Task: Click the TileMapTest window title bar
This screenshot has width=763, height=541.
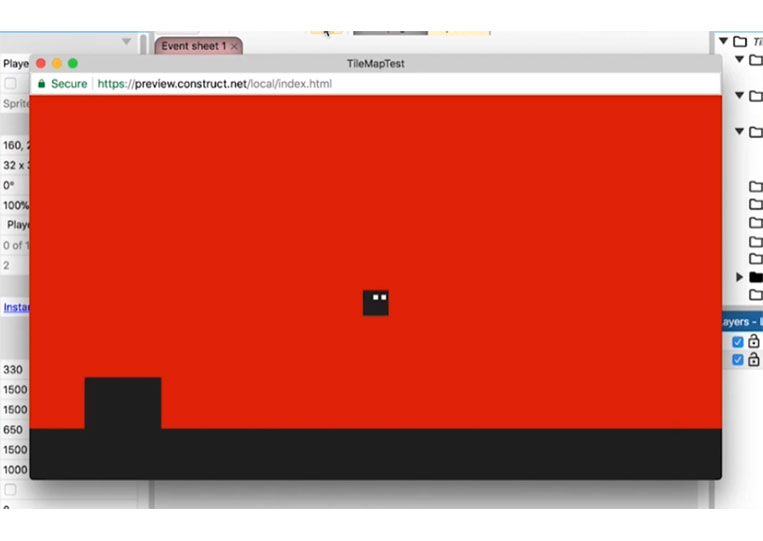Action: click(x=375, y=63)
